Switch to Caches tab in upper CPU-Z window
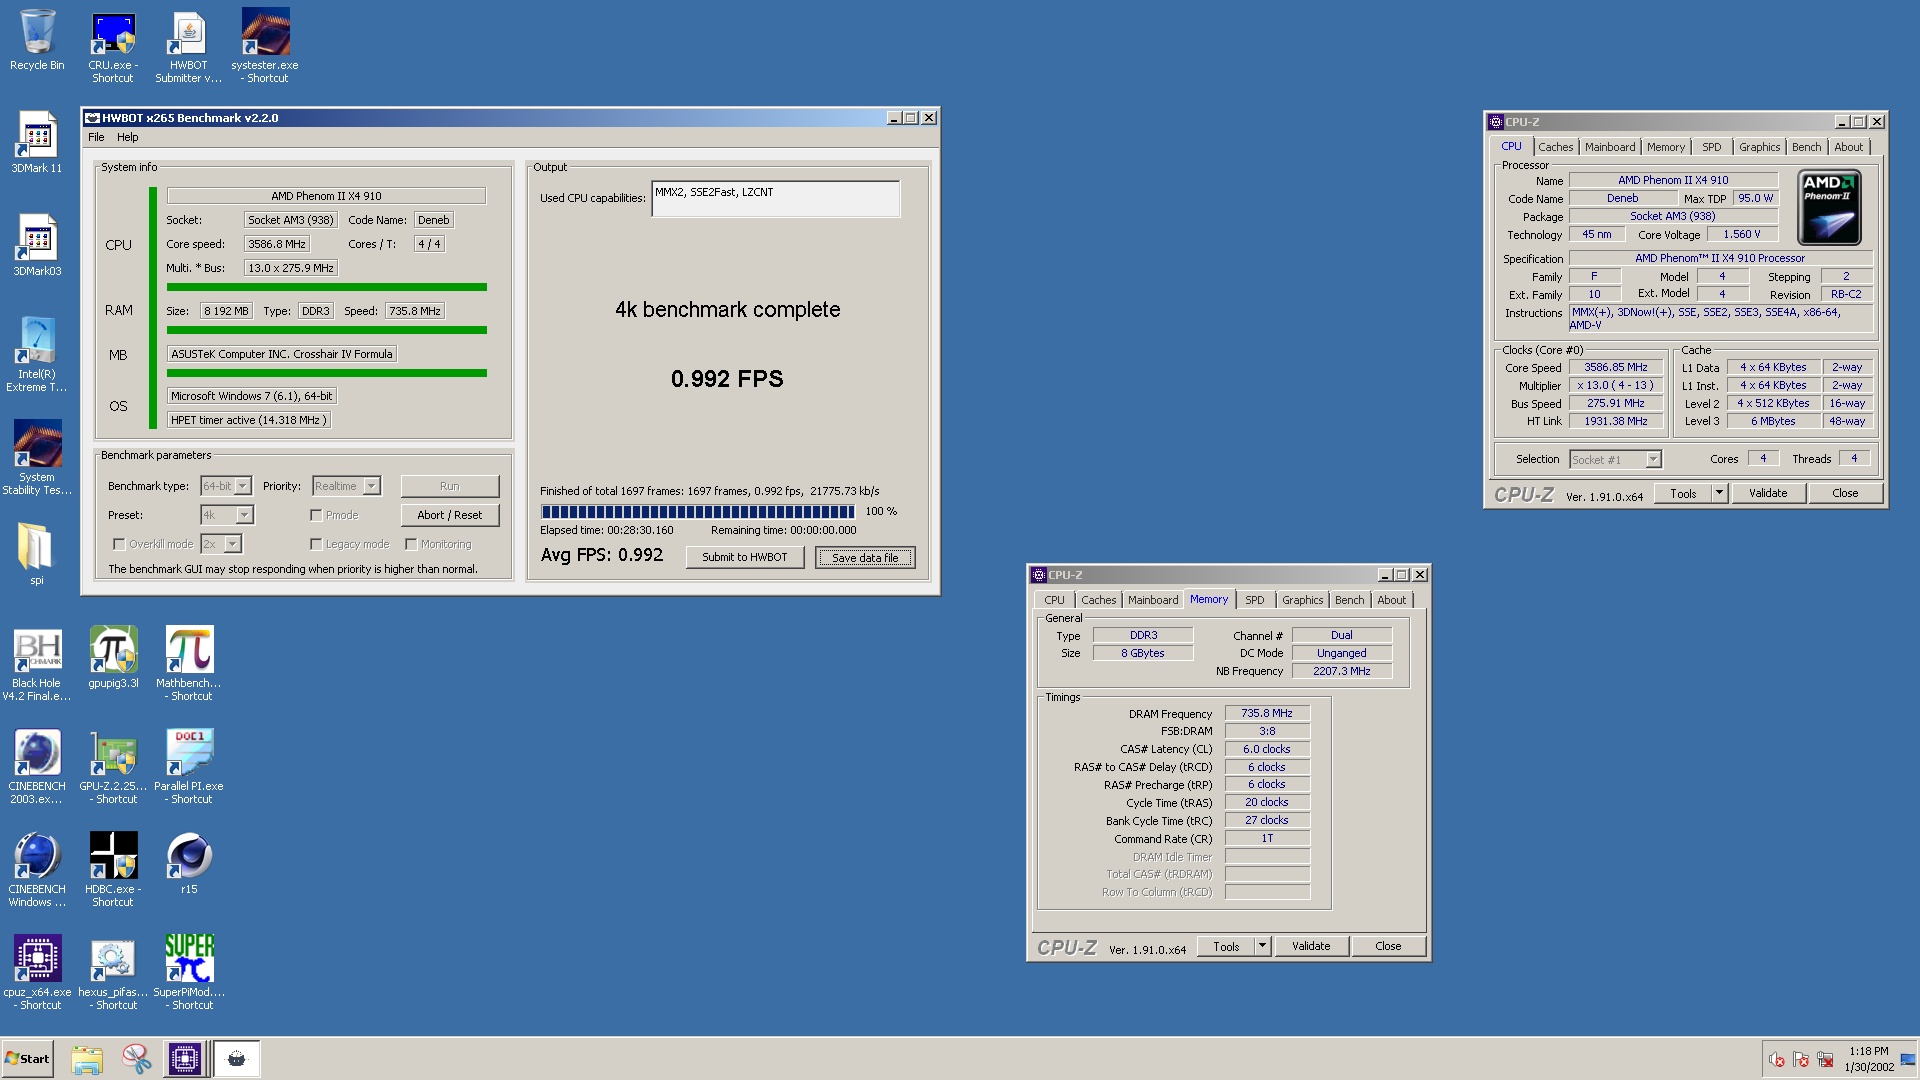The height and width of the screenshot is (1080, 1920). [1555, 147]
